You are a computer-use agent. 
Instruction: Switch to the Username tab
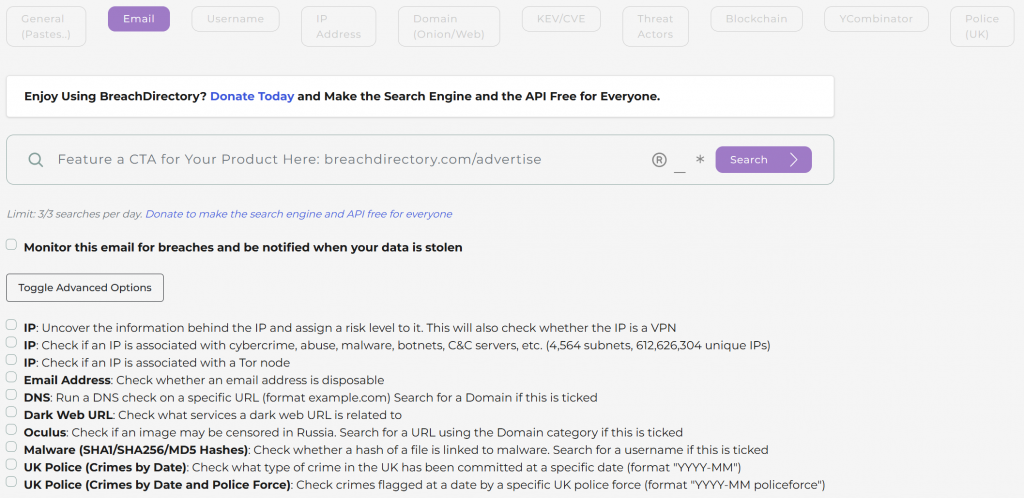point(235,19)
